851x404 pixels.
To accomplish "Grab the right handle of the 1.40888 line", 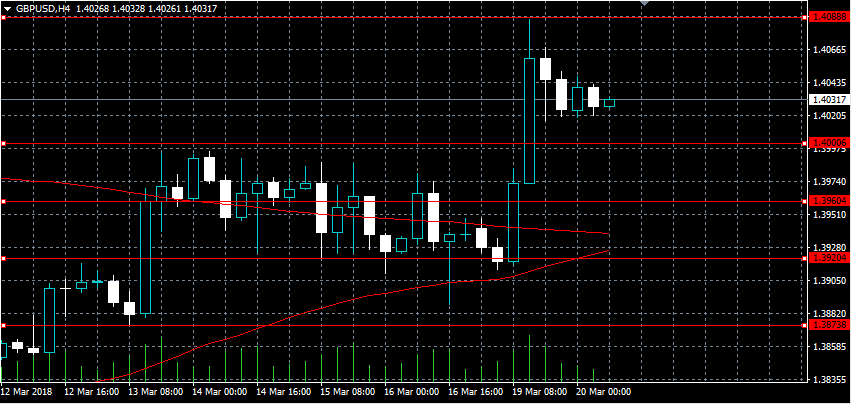I will 805,17.
